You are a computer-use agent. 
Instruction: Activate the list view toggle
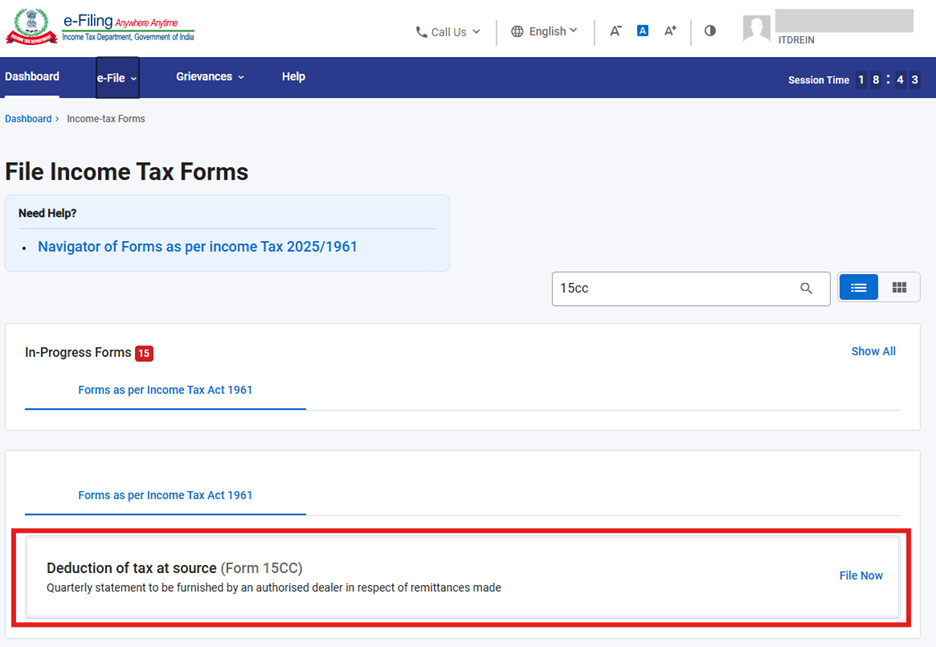coord(858,287)
